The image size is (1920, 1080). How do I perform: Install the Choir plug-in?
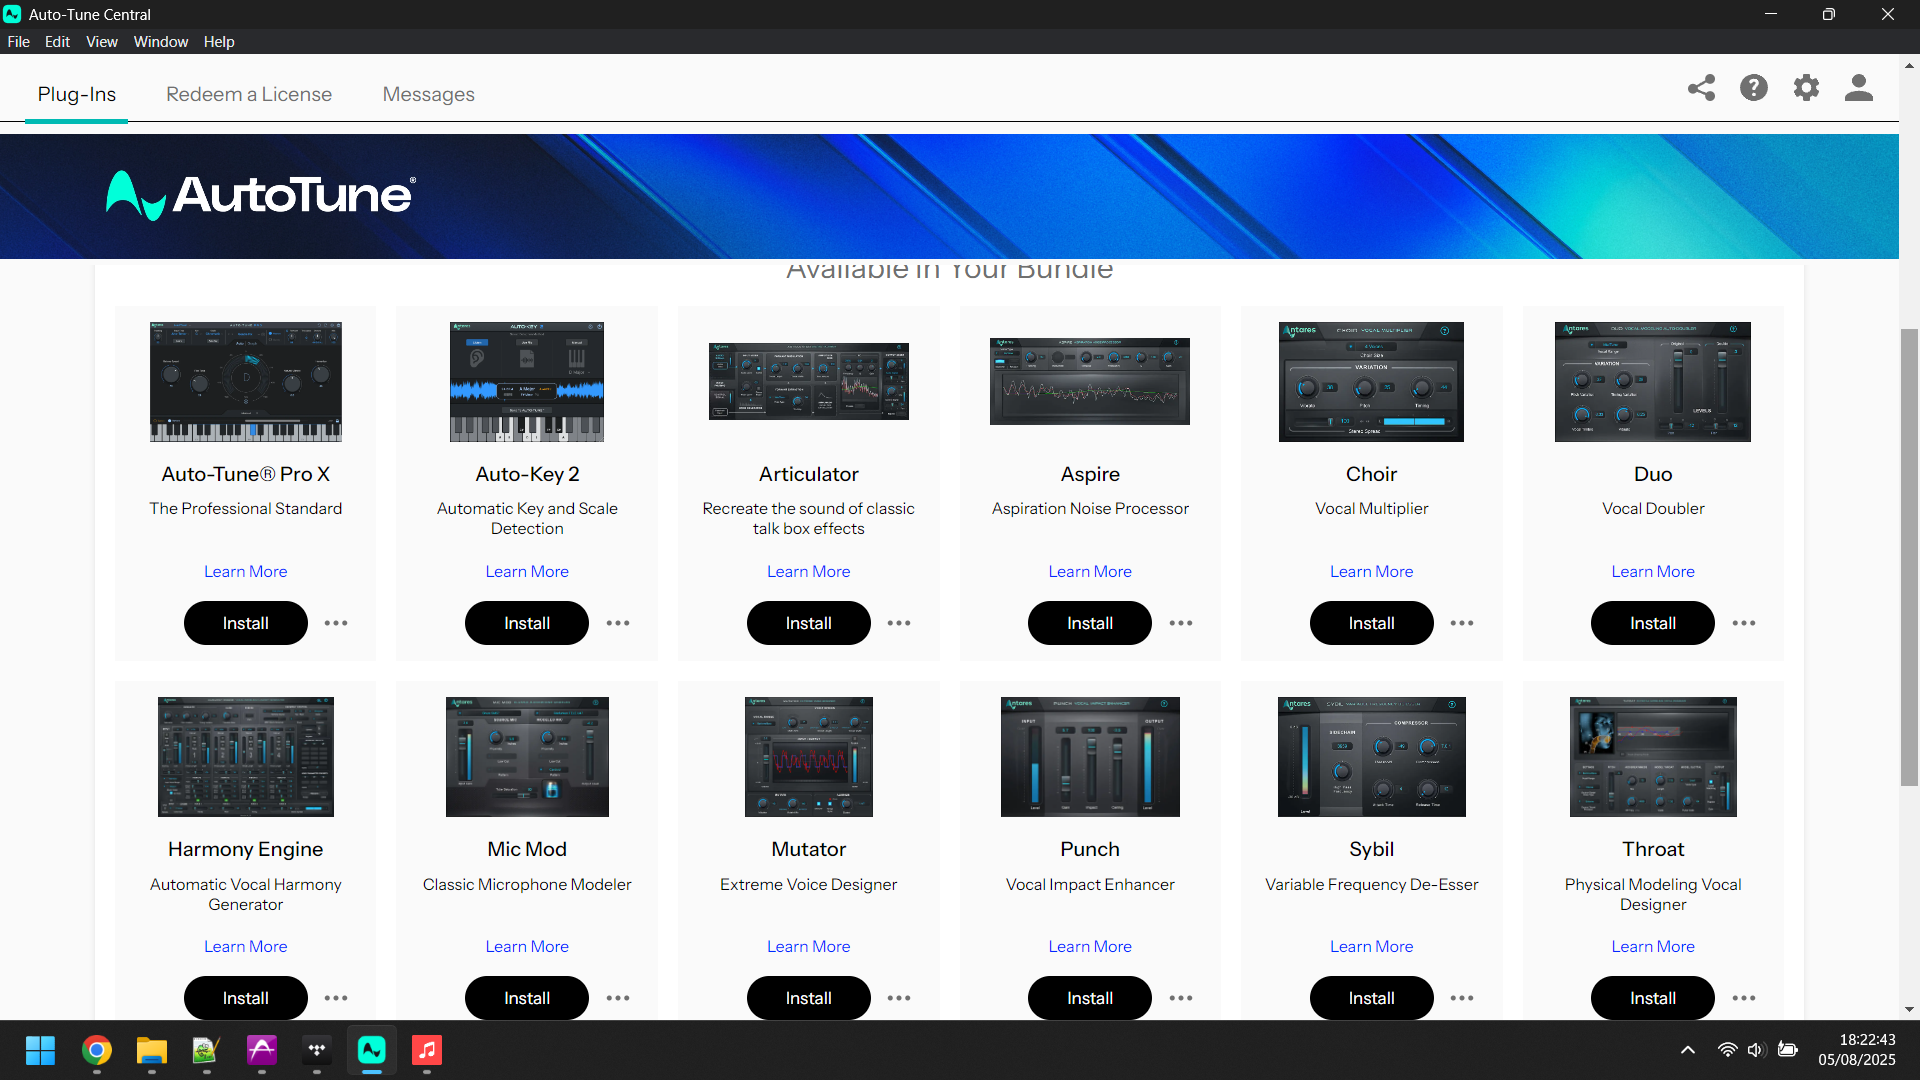click(x=1372, y=623)
